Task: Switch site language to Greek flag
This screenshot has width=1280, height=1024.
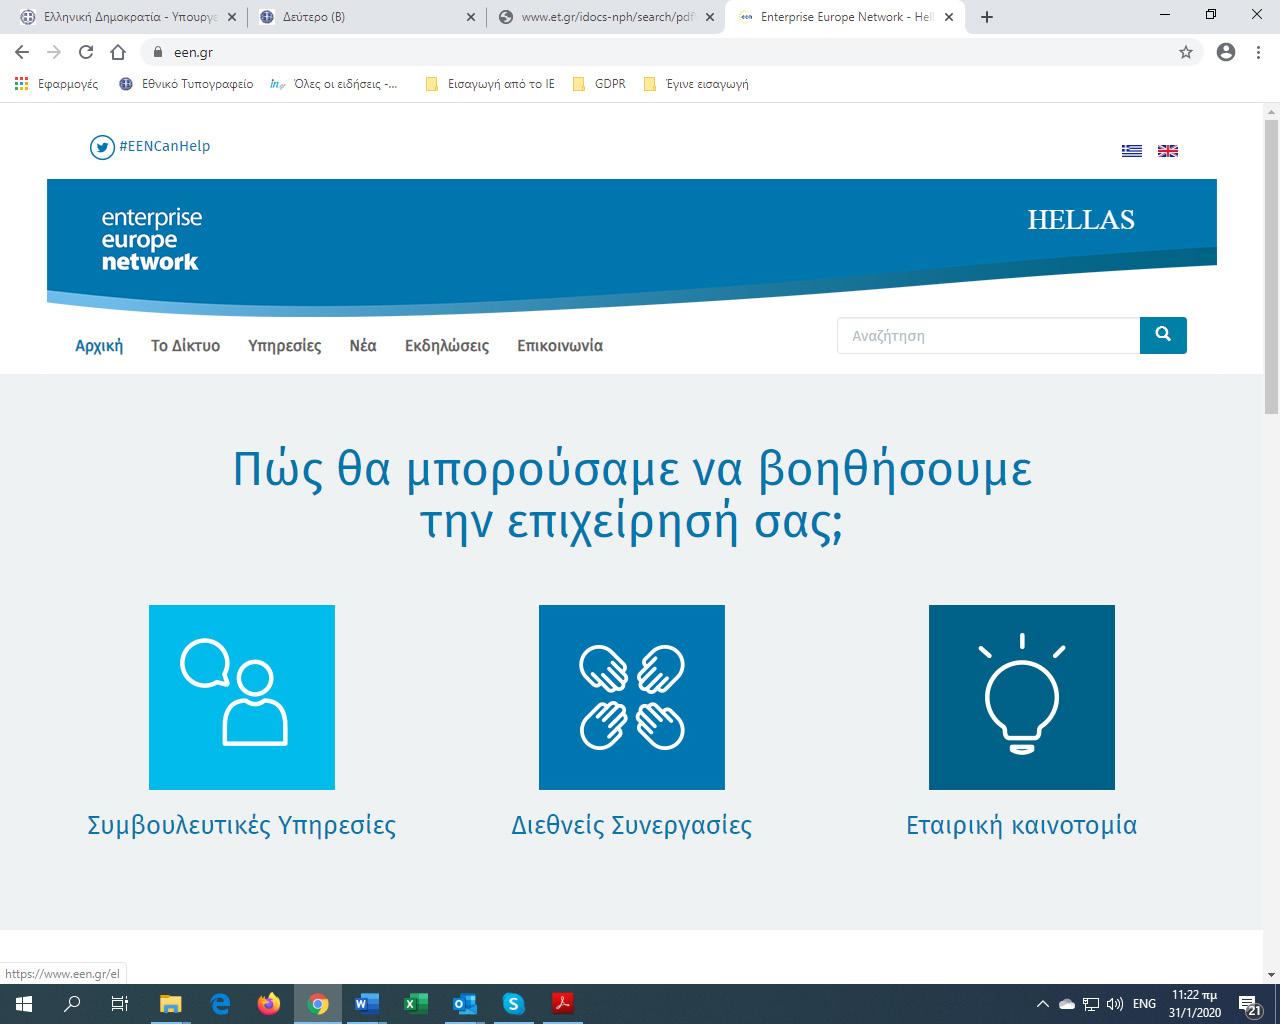Action: point(1132,151)
